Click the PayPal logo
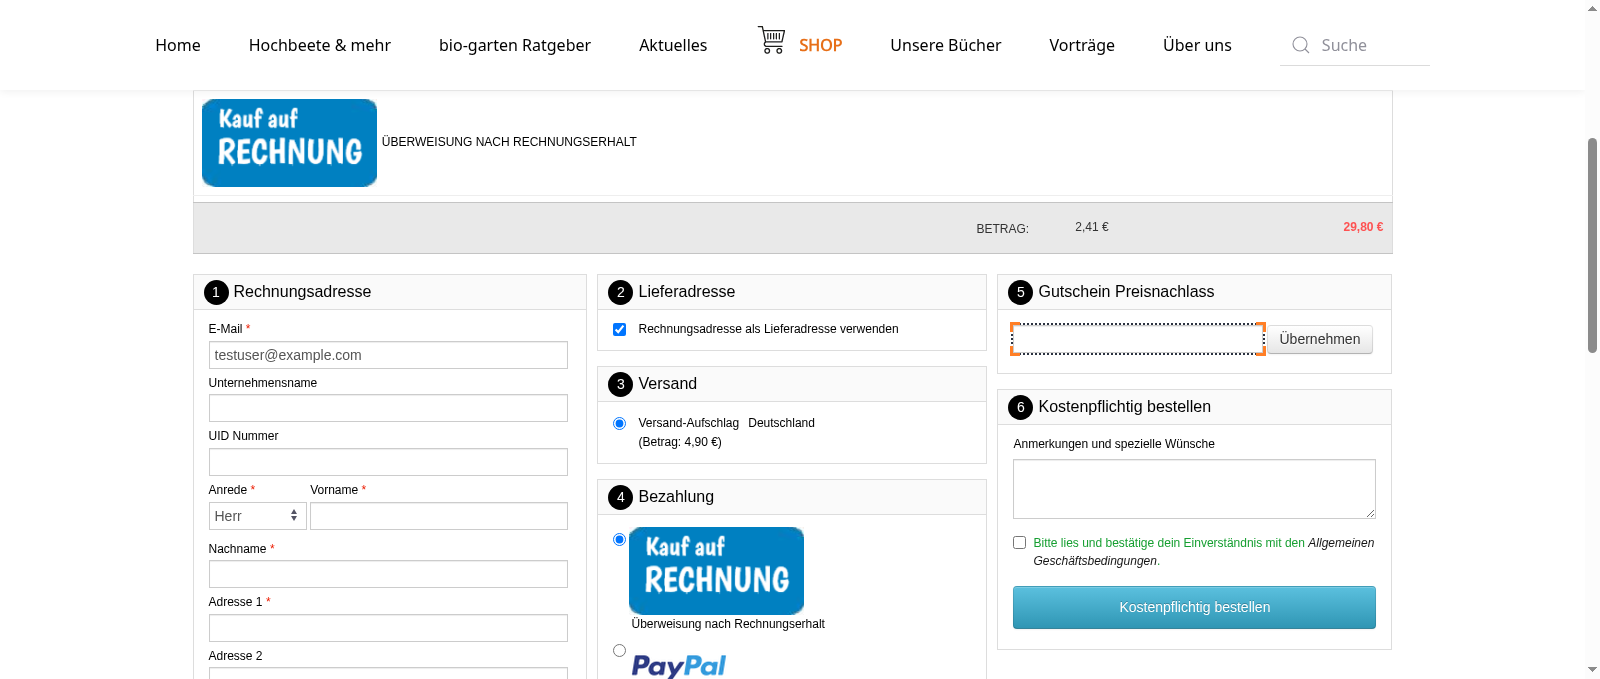Viewport: 1600px width, 679px height. (x=679, y=665)
